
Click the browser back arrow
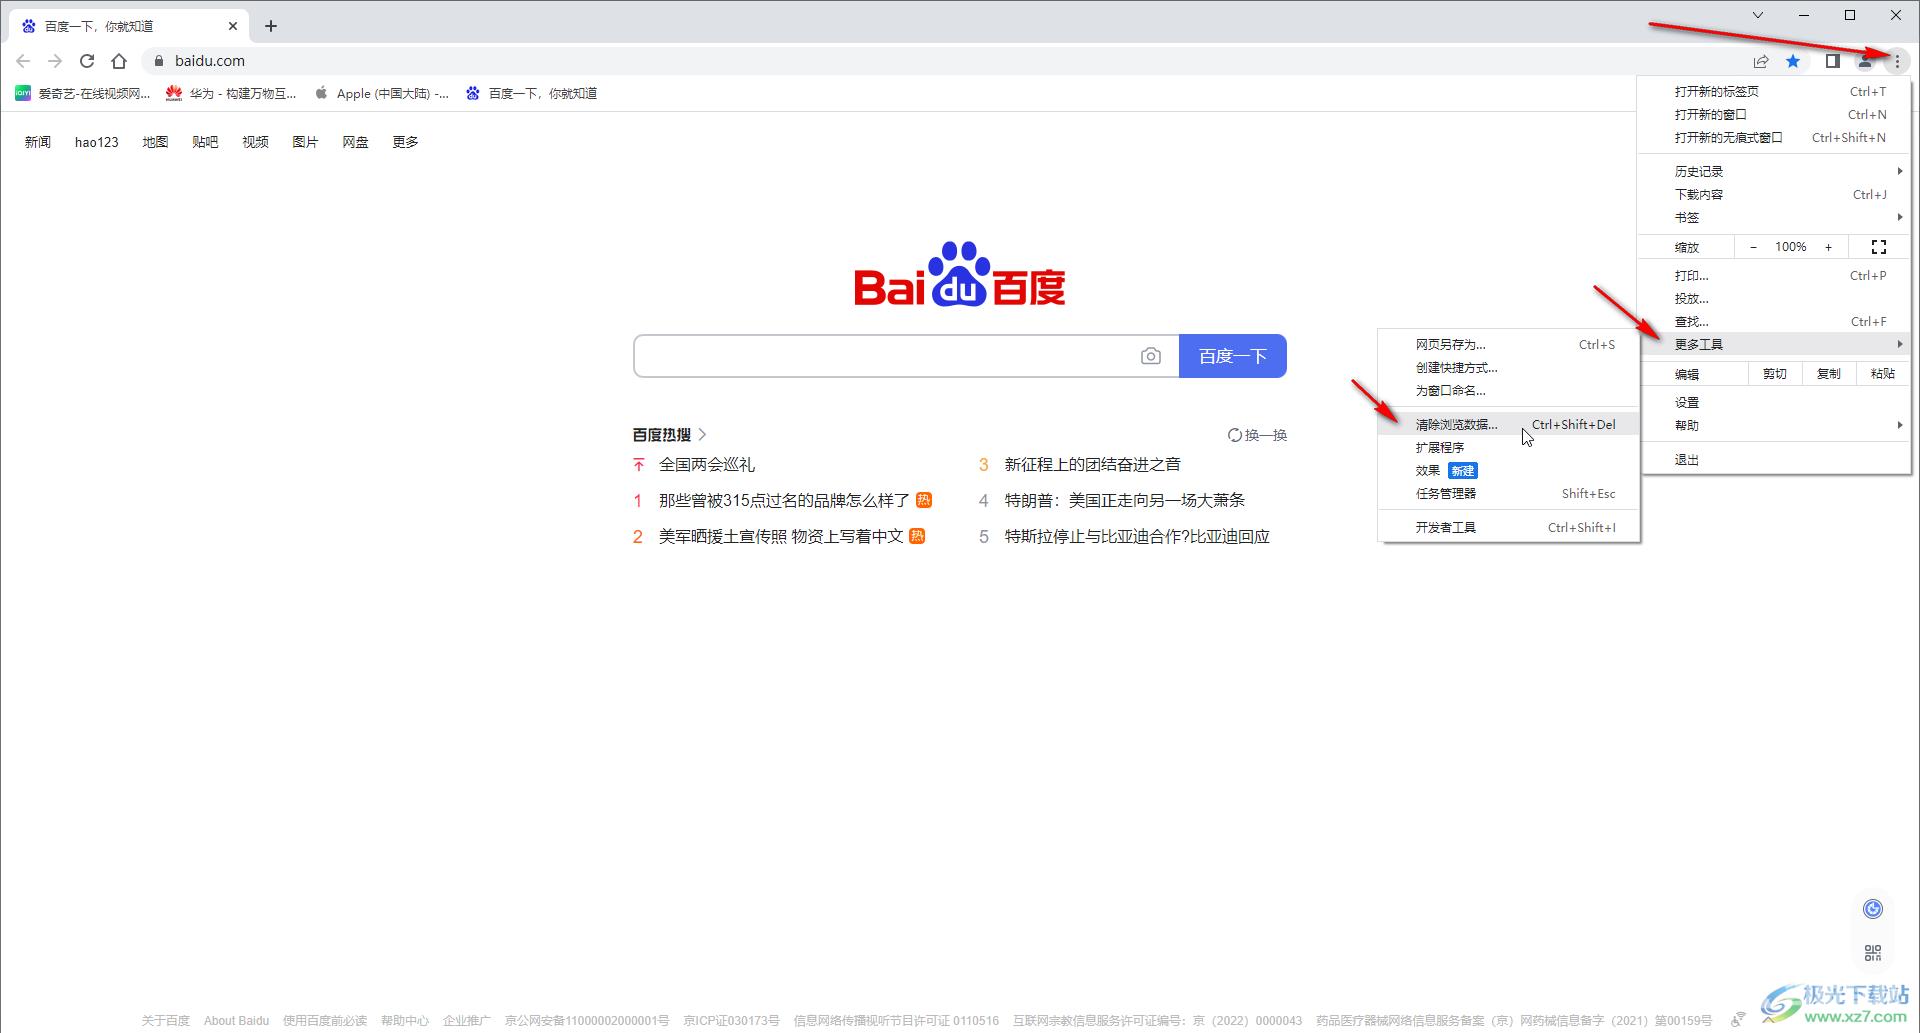coord(23,61)
